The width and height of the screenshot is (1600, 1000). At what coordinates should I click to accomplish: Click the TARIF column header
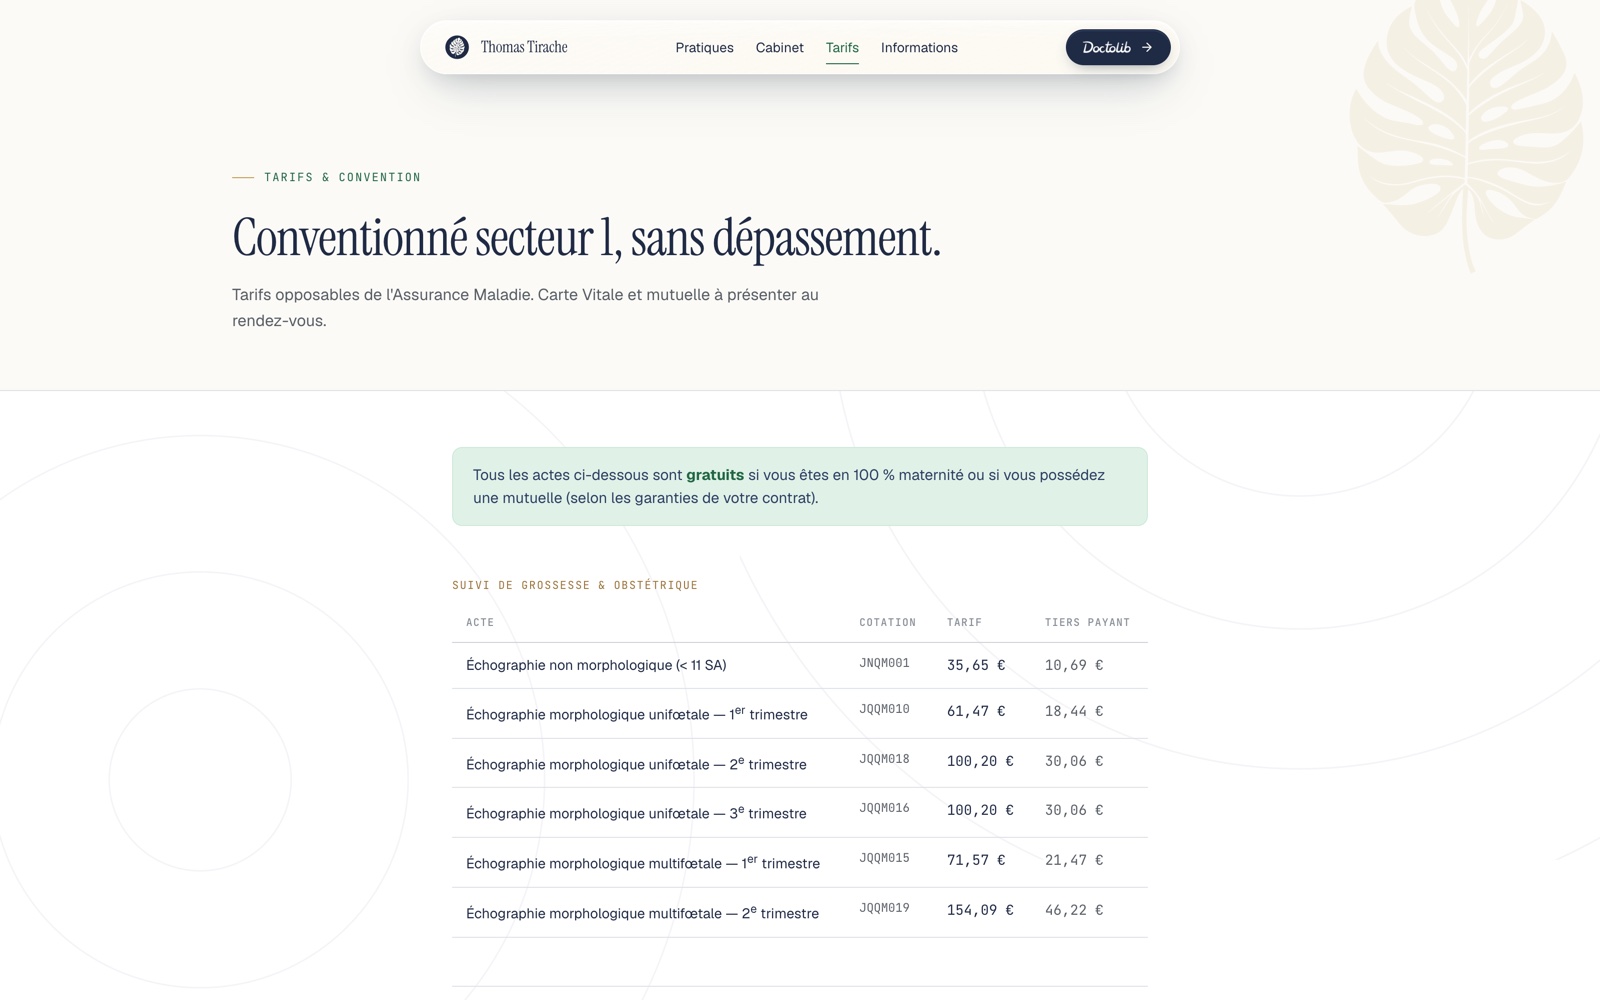965,622
